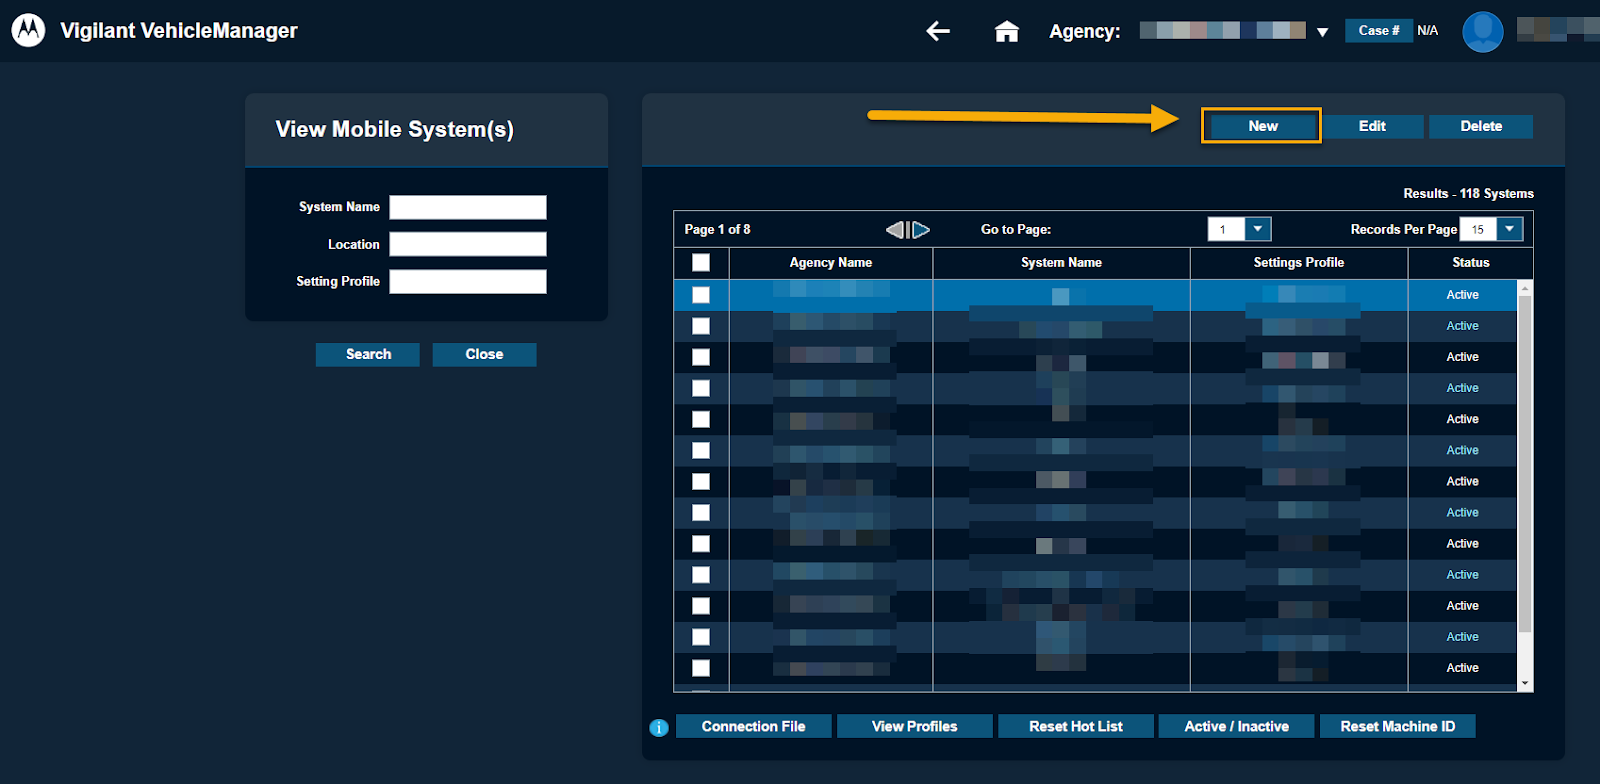
Task: Click the Status column header
Action: tap(1471, 262)
